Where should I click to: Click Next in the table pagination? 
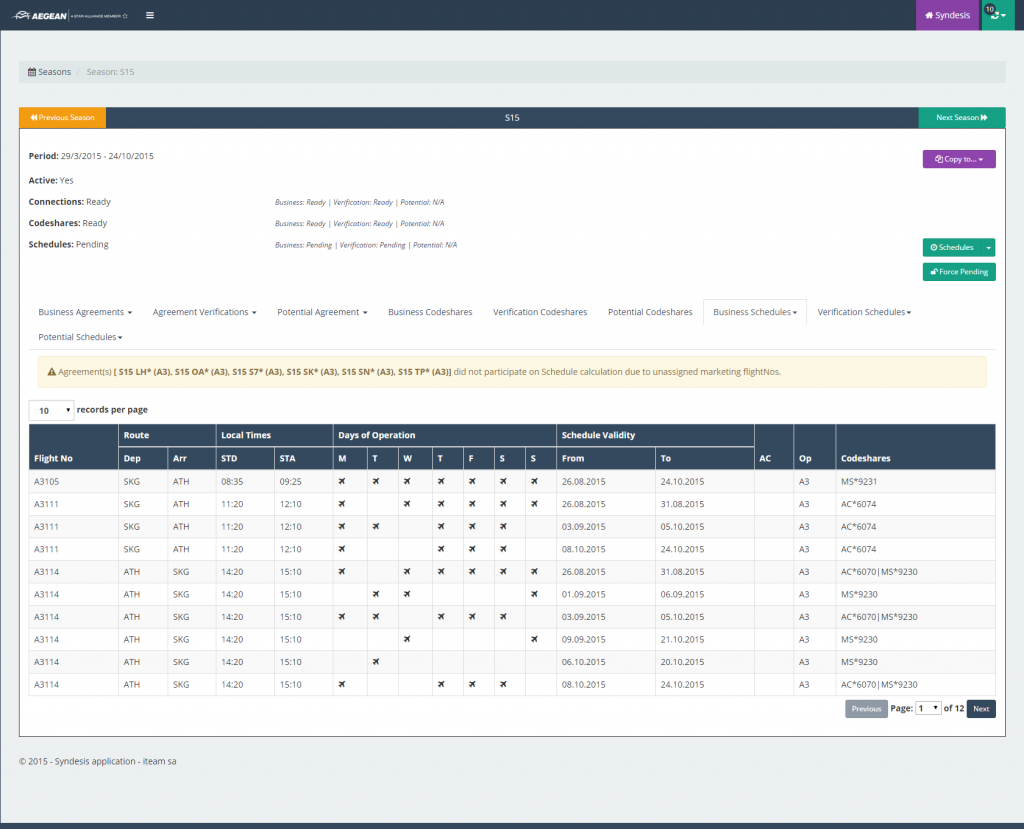pyautogui.click(x=980, y=708)
